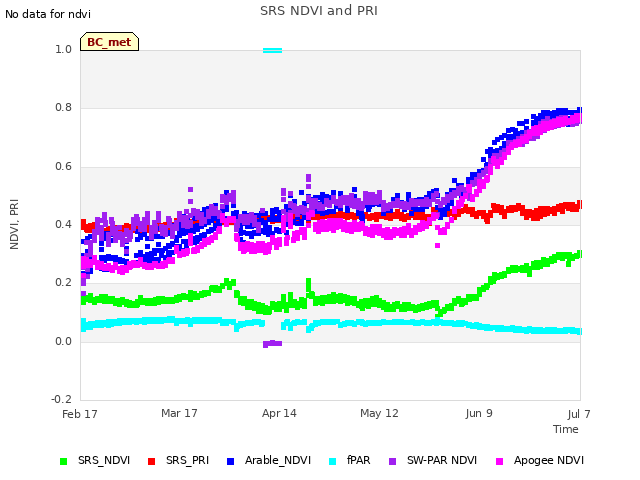Click the fPAR cyan legend swatch
This screenshot has height=480, width=640.
pyautogui.click(x=333, y=461)
